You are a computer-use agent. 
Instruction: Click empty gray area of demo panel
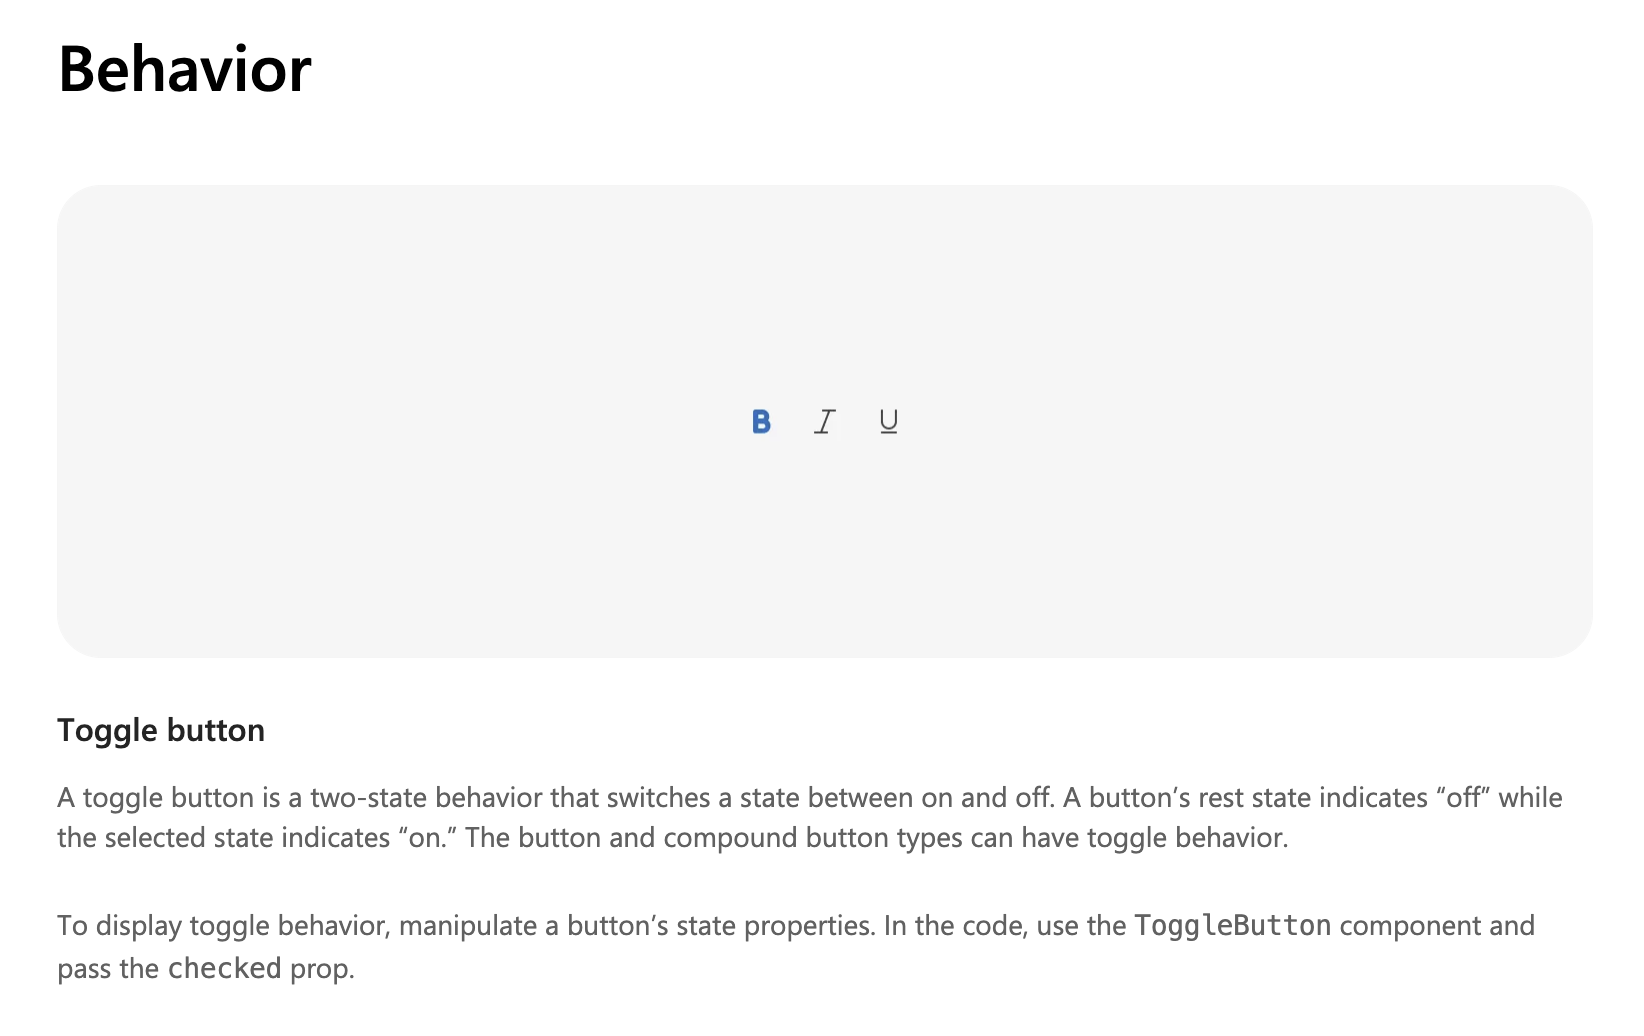(x=400, y=300)
